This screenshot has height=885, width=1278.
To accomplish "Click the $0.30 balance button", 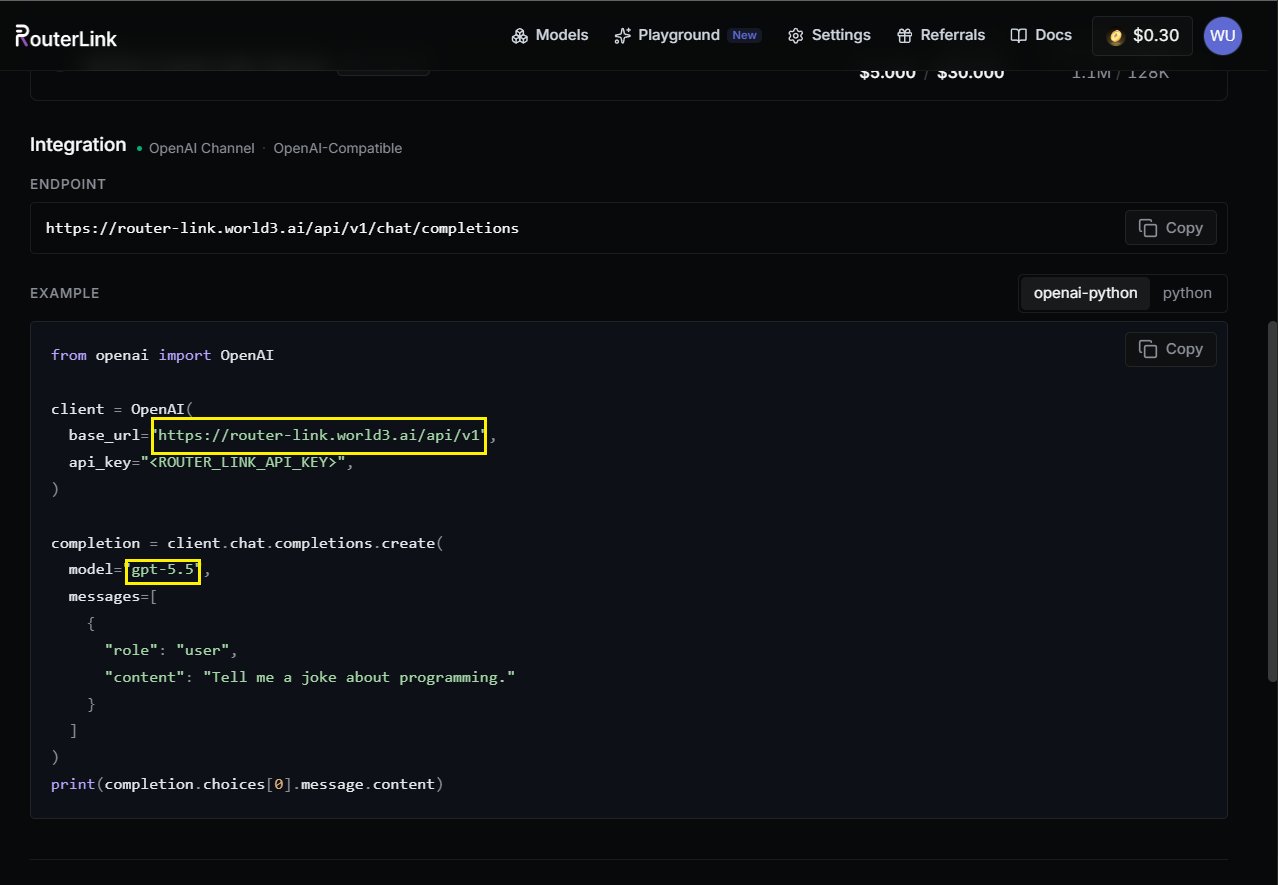I will pyautogui.click(x=1142, y=36).
